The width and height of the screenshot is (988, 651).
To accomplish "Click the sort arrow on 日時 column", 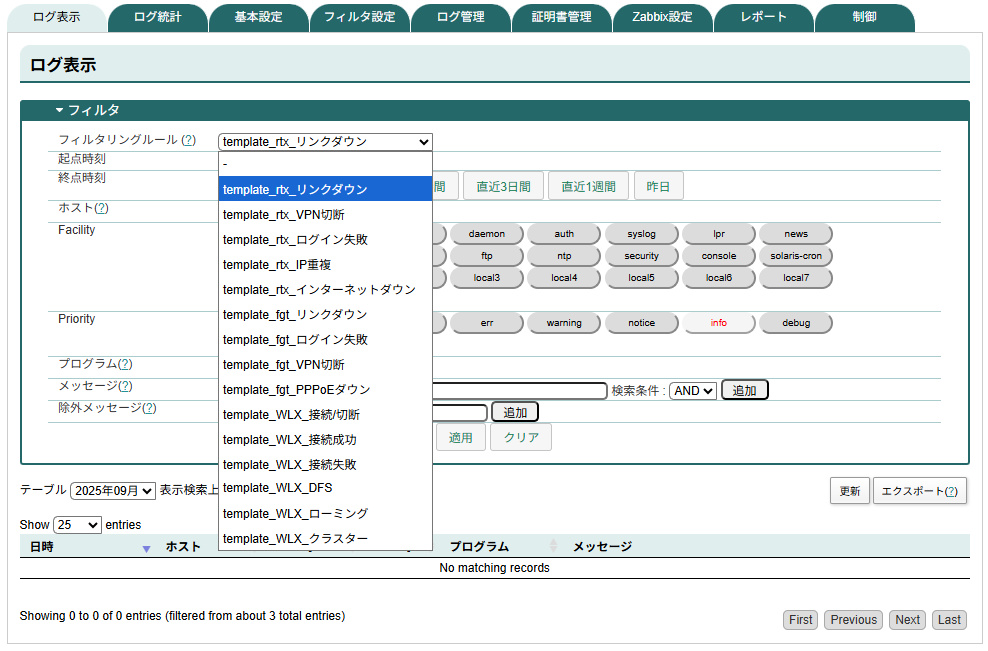I will pyautogui.click(x=146, y=550).
